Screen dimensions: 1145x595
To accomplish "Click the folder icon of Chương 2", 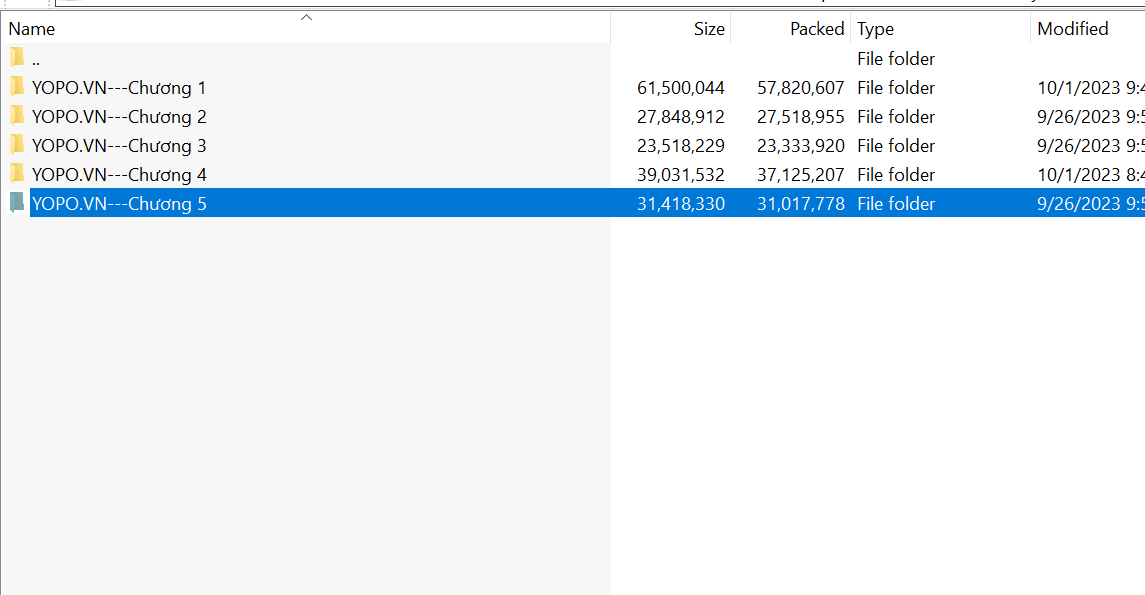I will 16,116.
